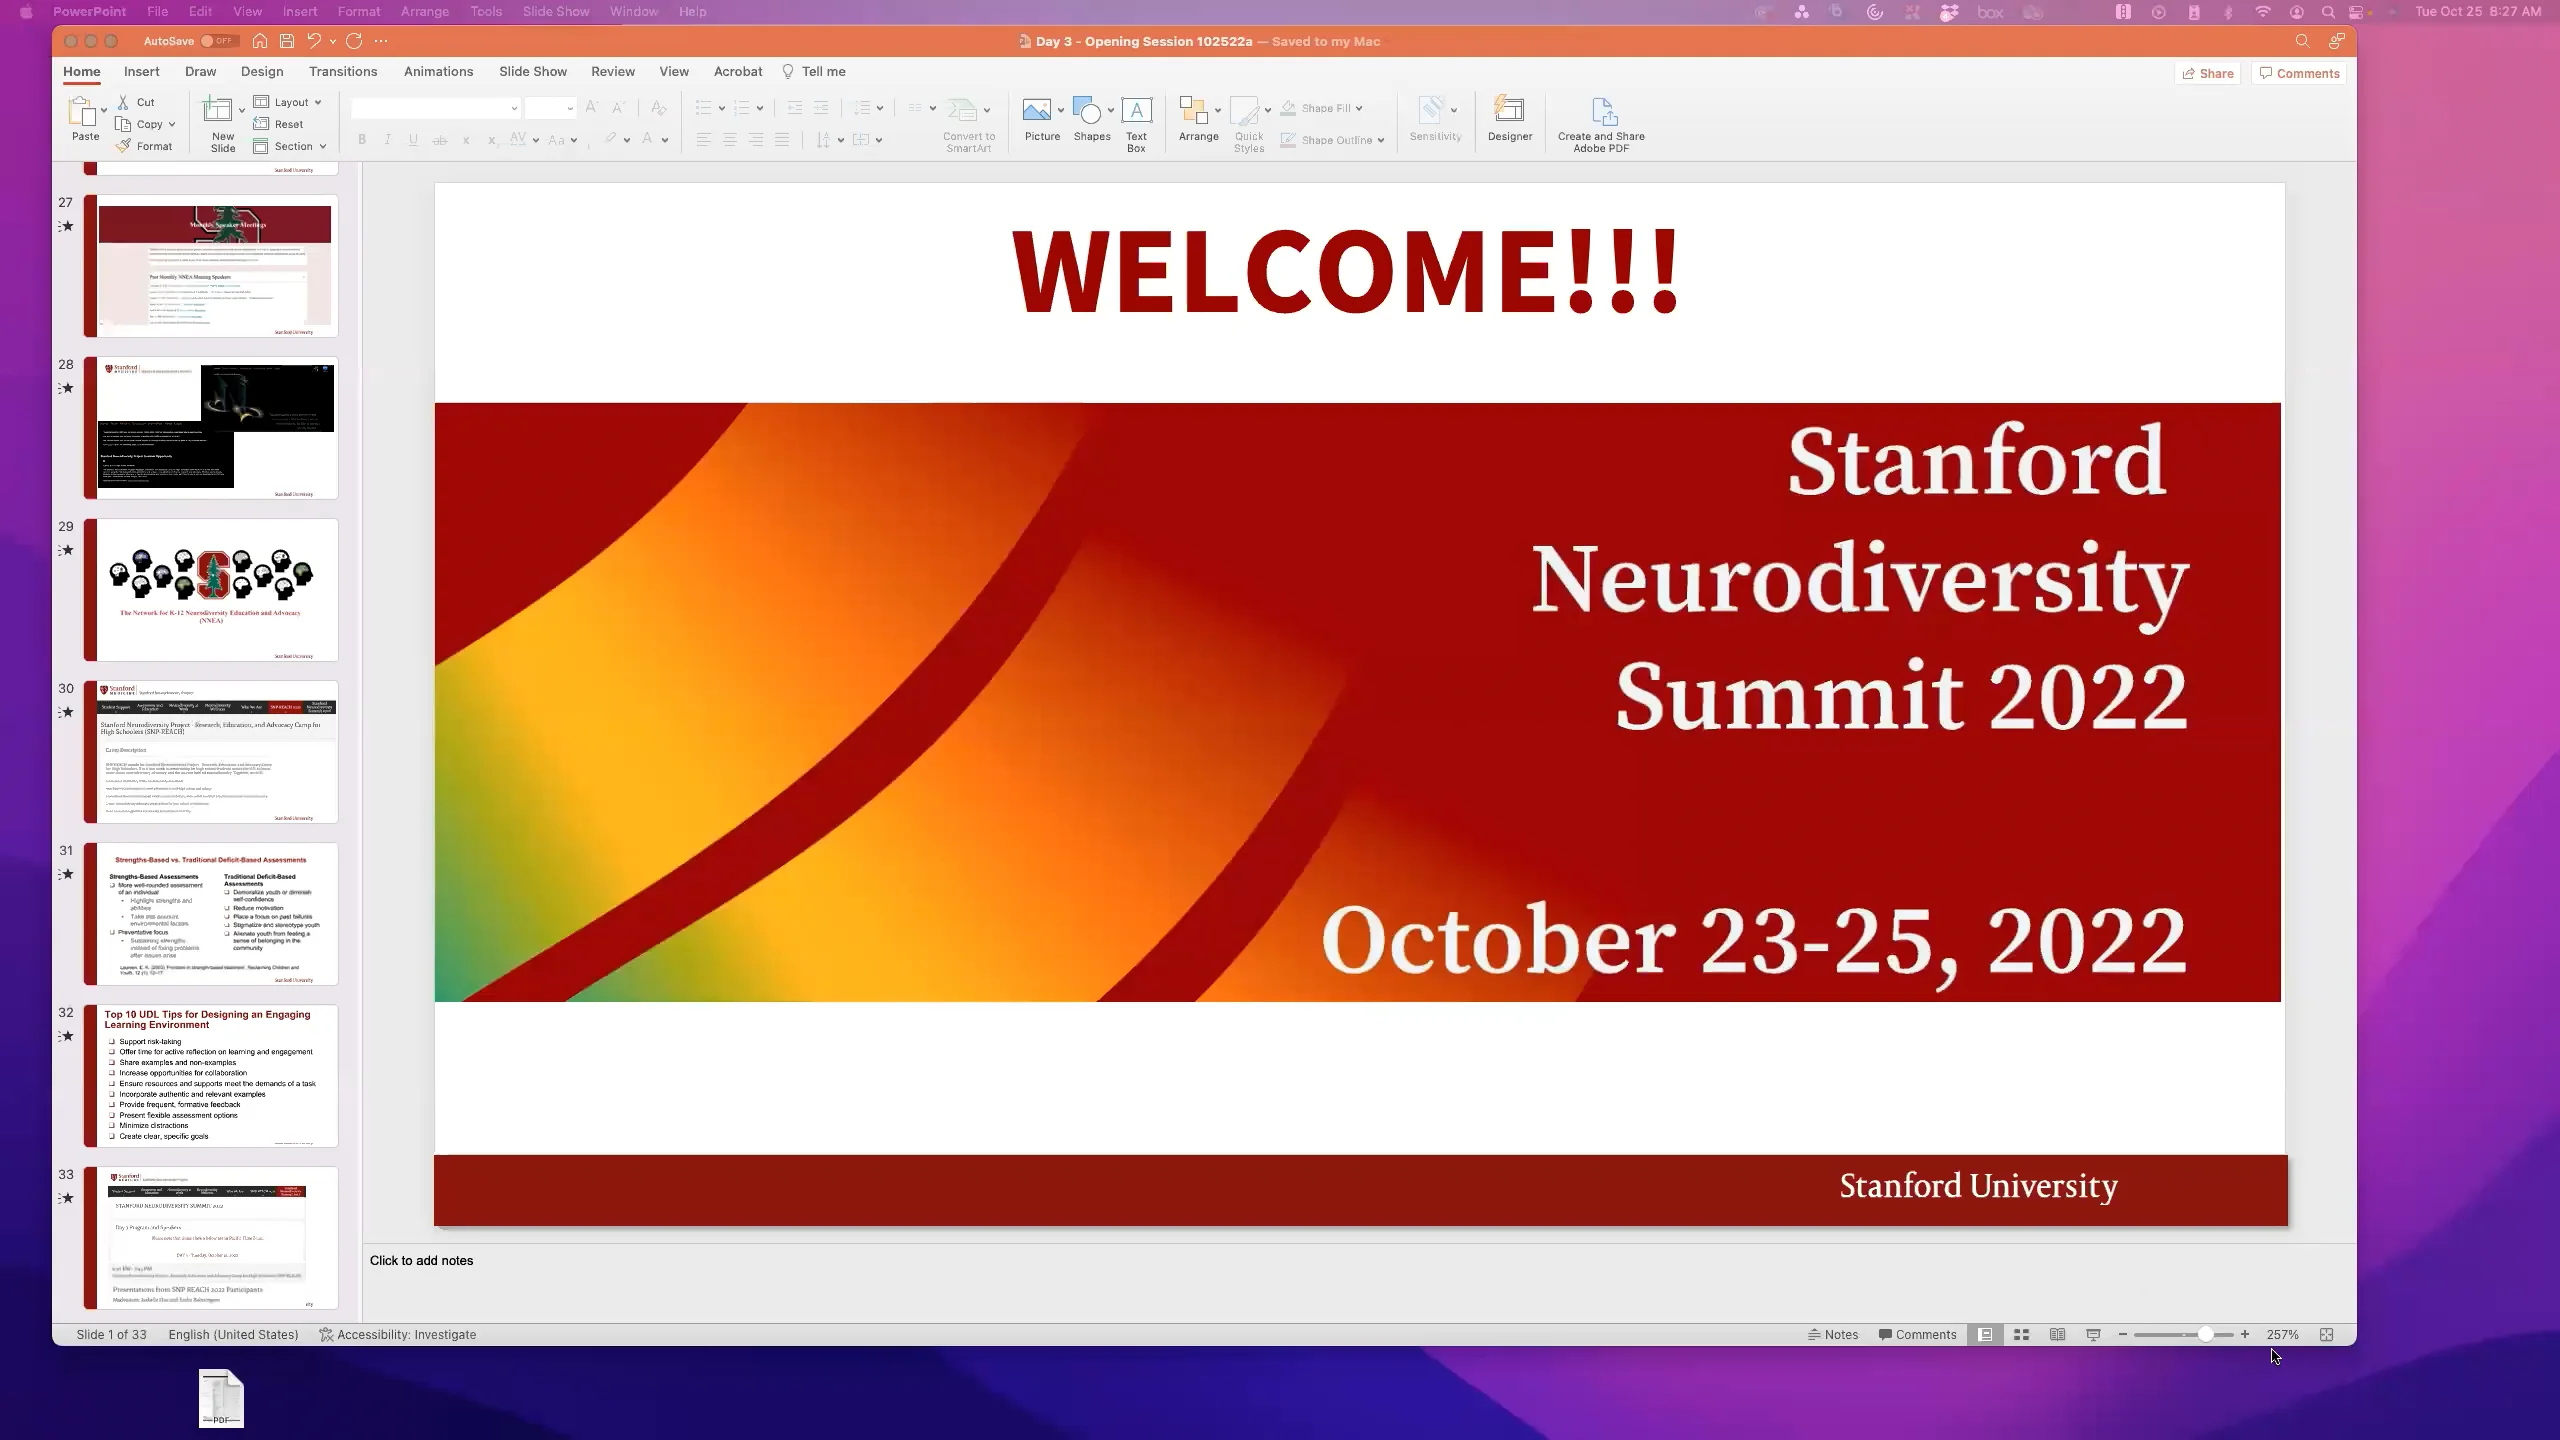The width and height of the screenshot is (2560, 1440).
Task: Open the font name combo box
Action: (x=435, y=108)
